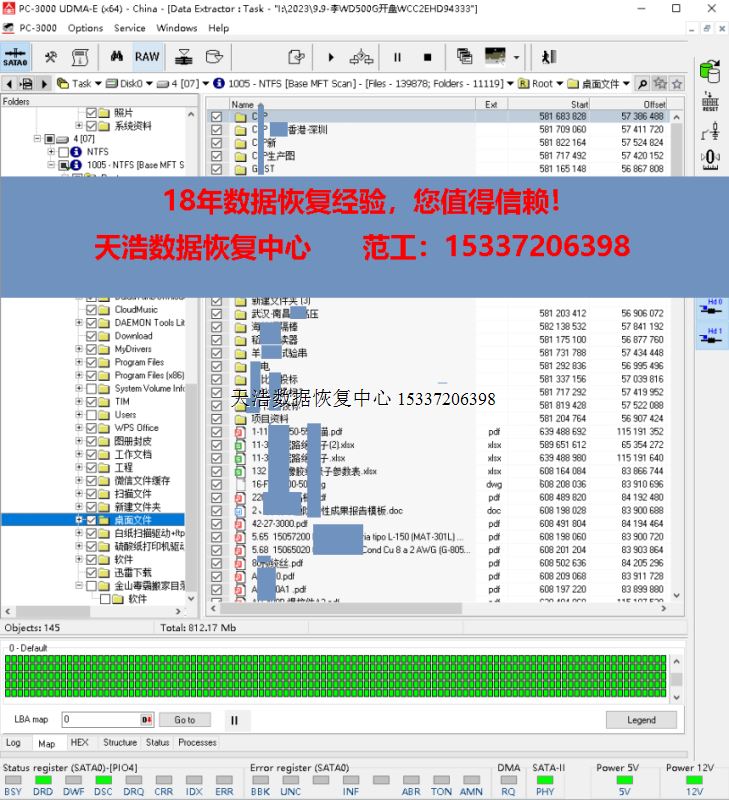Sort by the Name column header
Screen dimensions: 729x800
[x=352, y=104]
